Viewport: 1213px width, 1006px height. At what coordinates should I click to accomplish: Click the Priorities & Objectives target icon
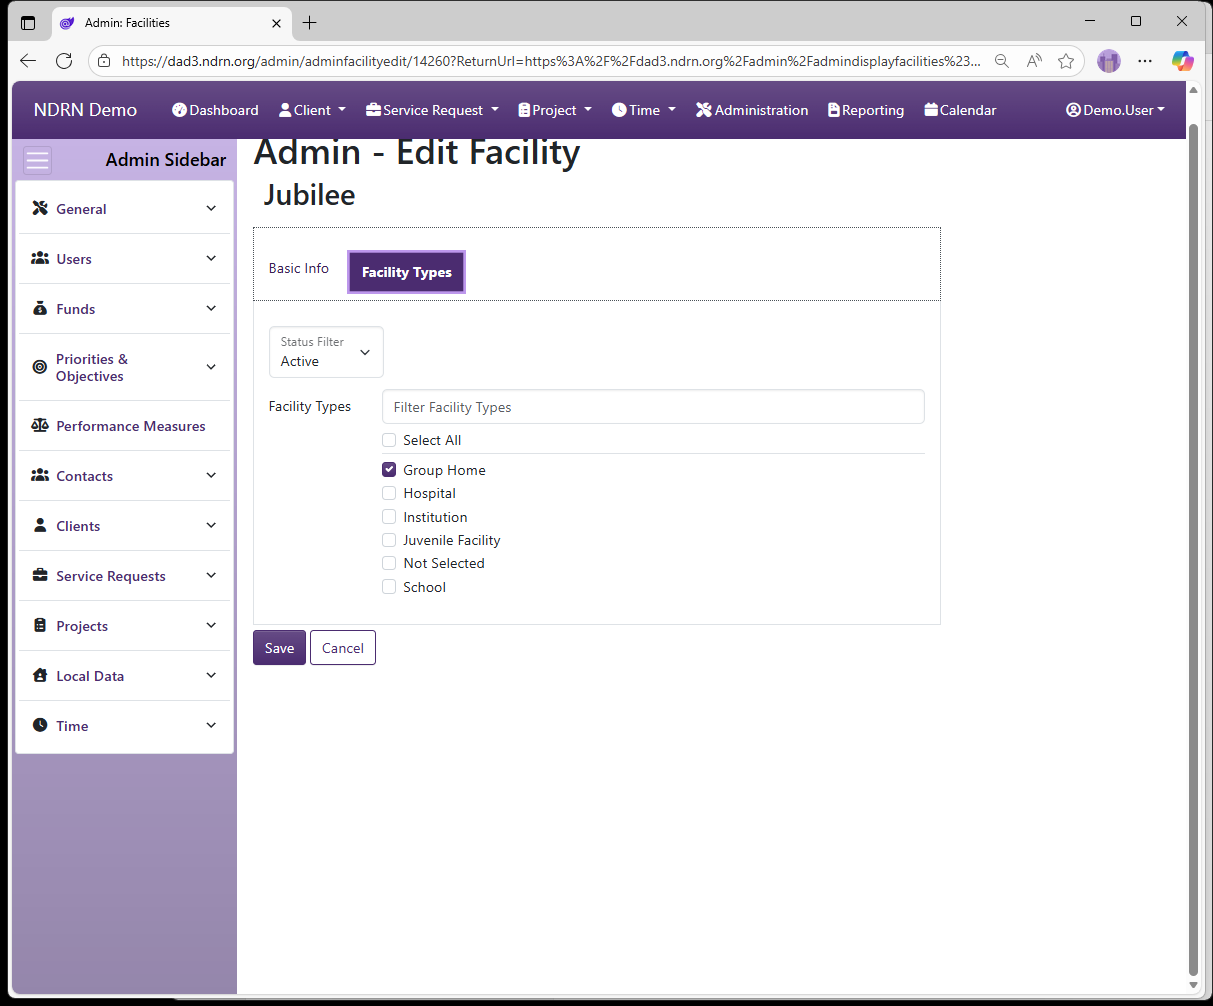click(x=40, y=367)
